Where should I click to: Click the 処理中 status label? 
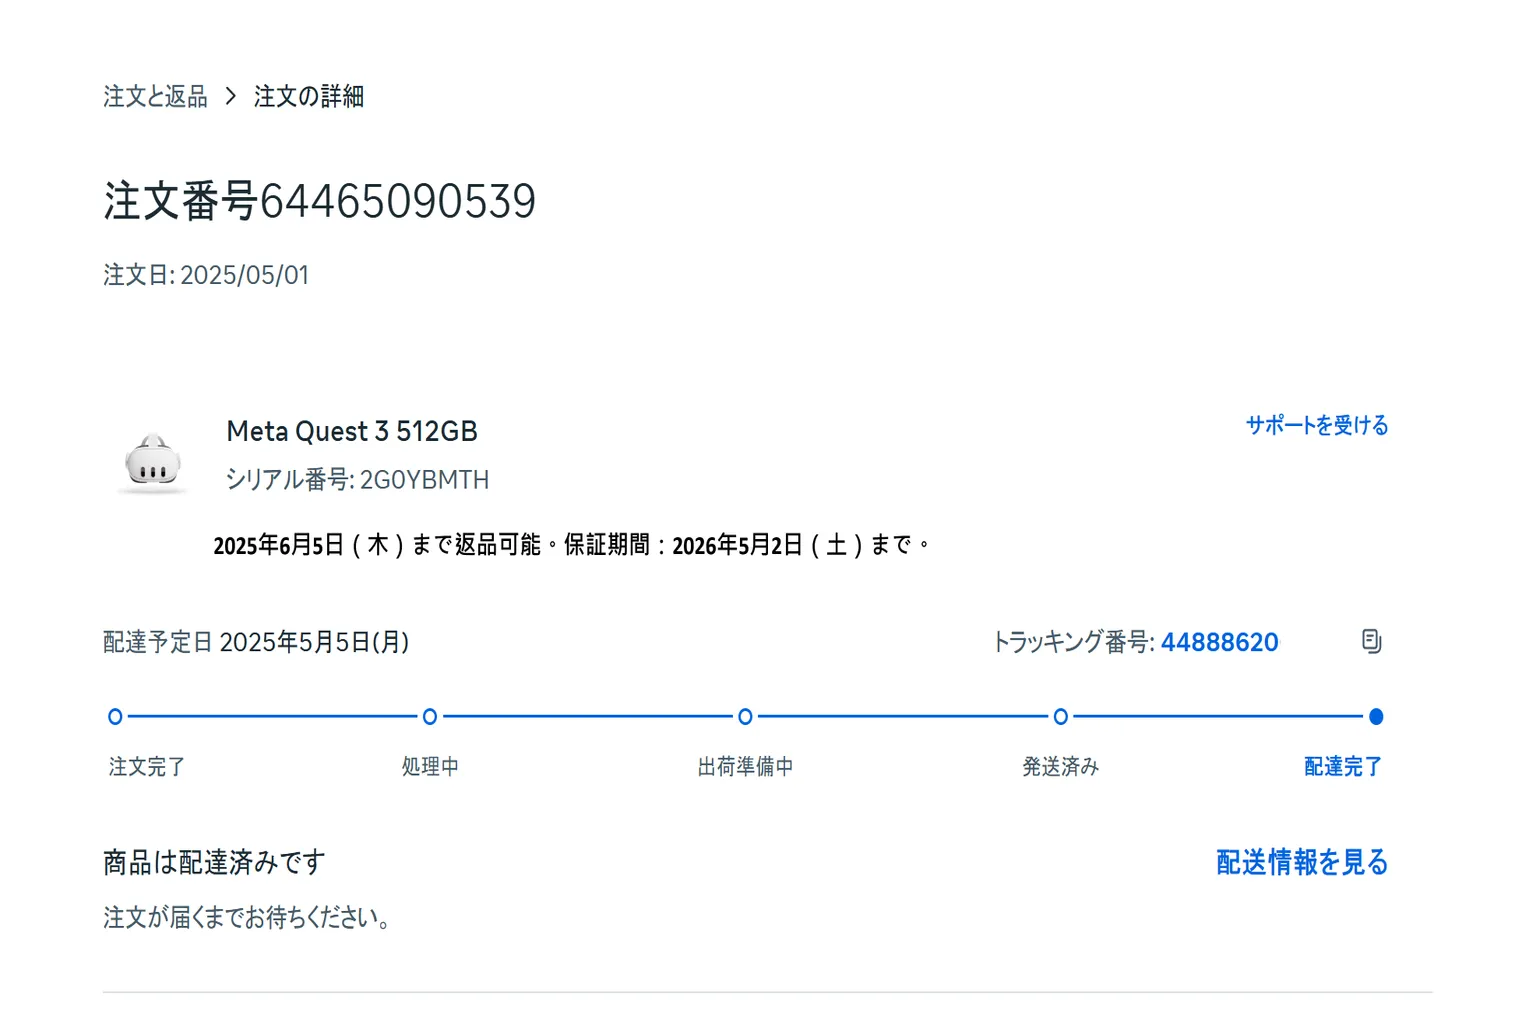pos(430,767)
